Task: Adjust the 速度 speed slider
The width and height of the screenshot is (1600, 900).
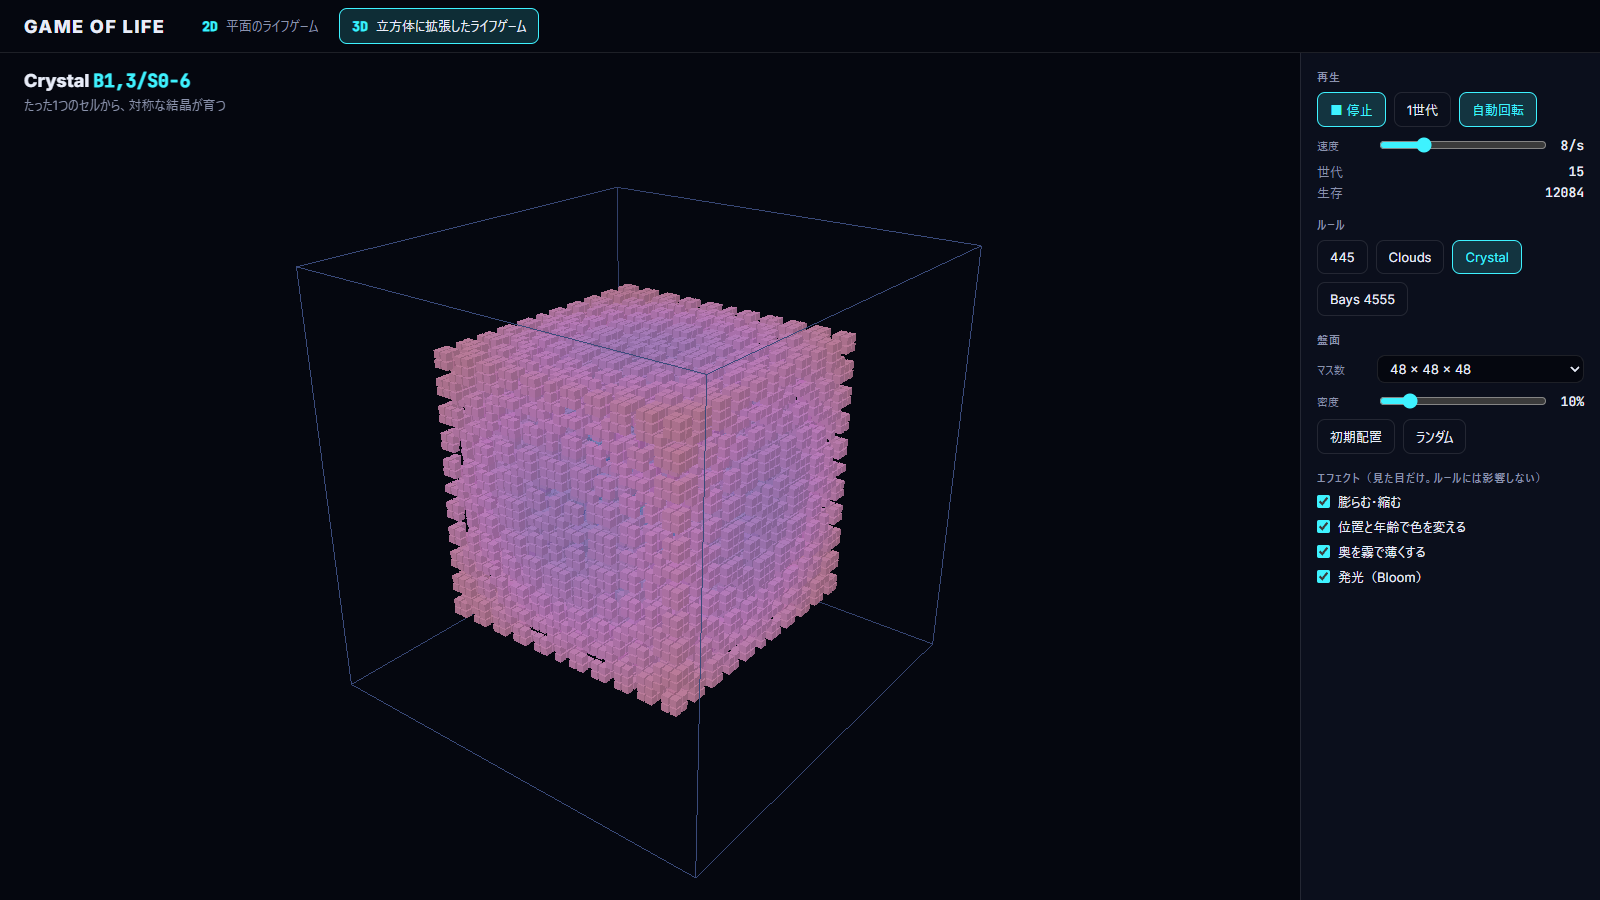Action: coord(1463,145)
